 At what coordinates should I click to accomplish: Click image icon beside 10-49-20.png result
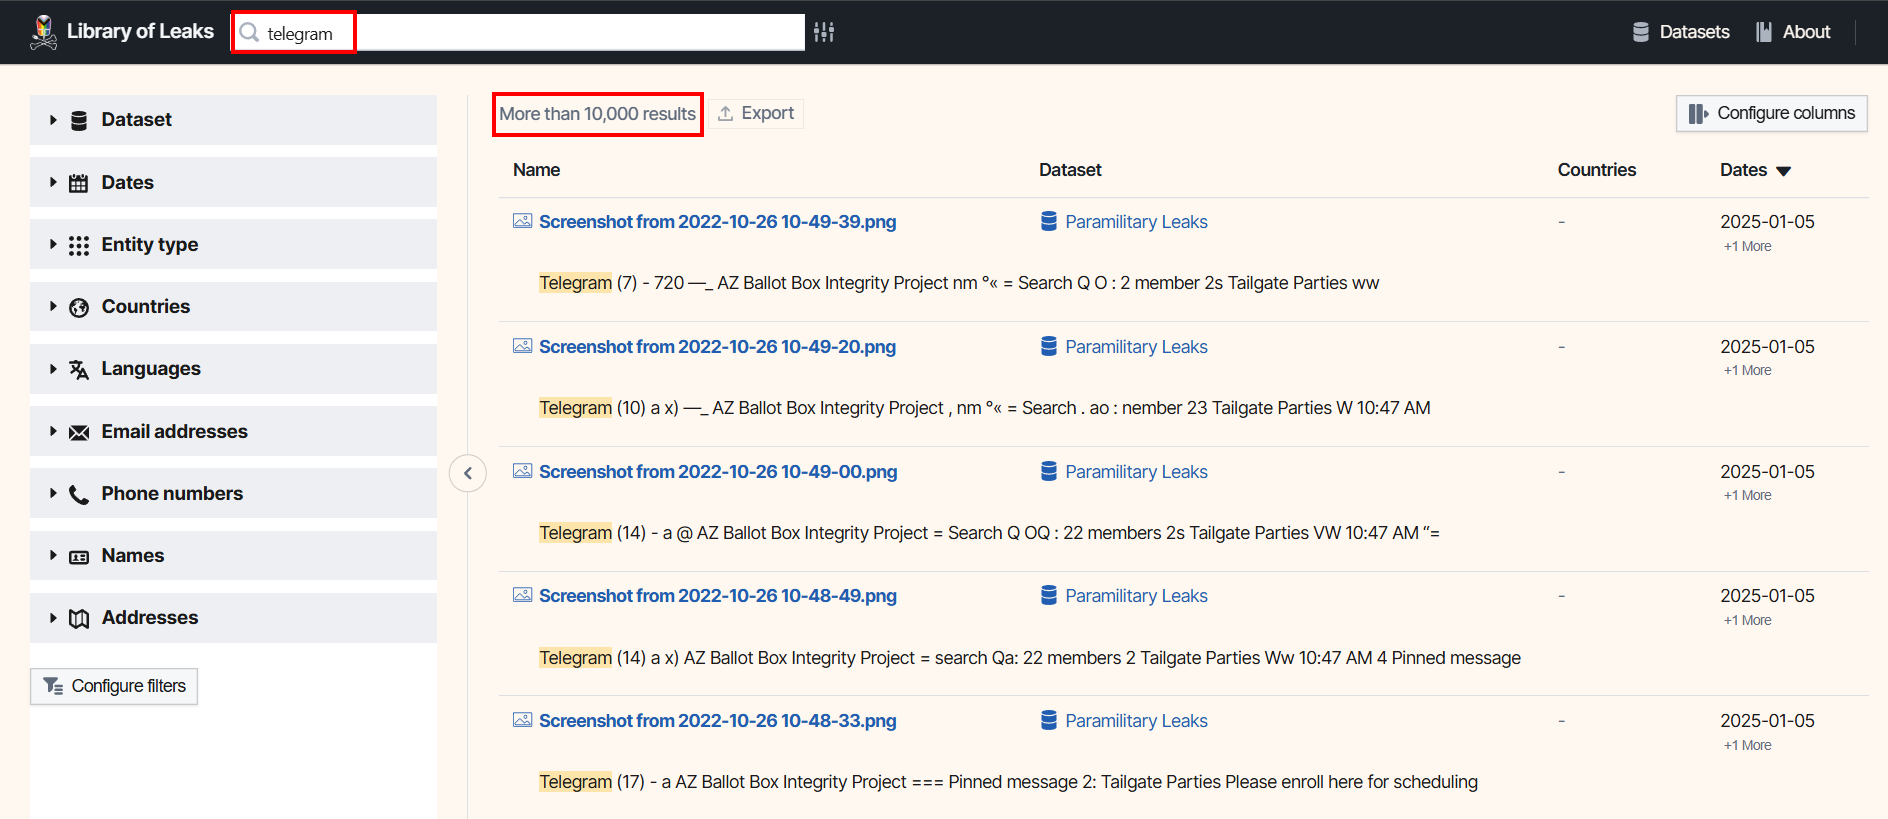point(522,346)
